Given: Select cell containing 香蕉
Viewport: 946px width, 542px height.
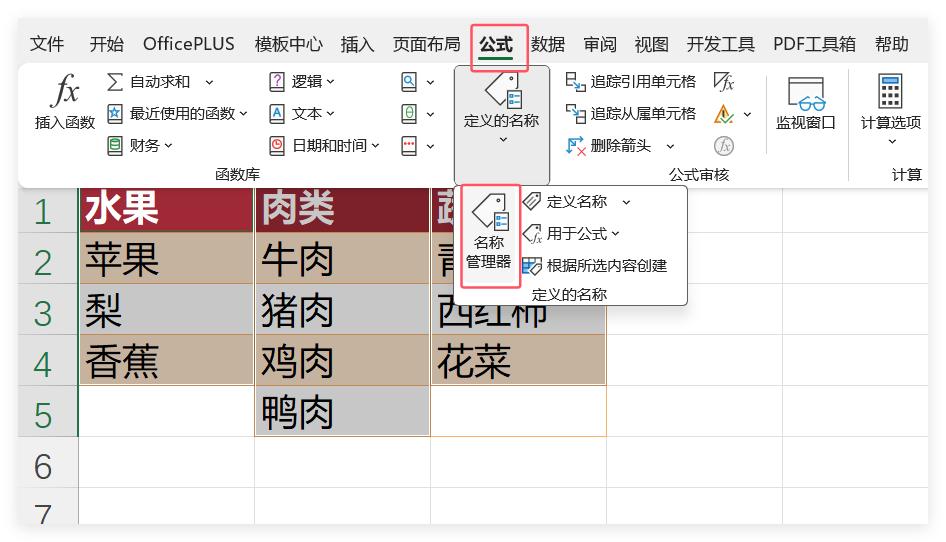Looking at the screenshot, I should coord(167,360).
